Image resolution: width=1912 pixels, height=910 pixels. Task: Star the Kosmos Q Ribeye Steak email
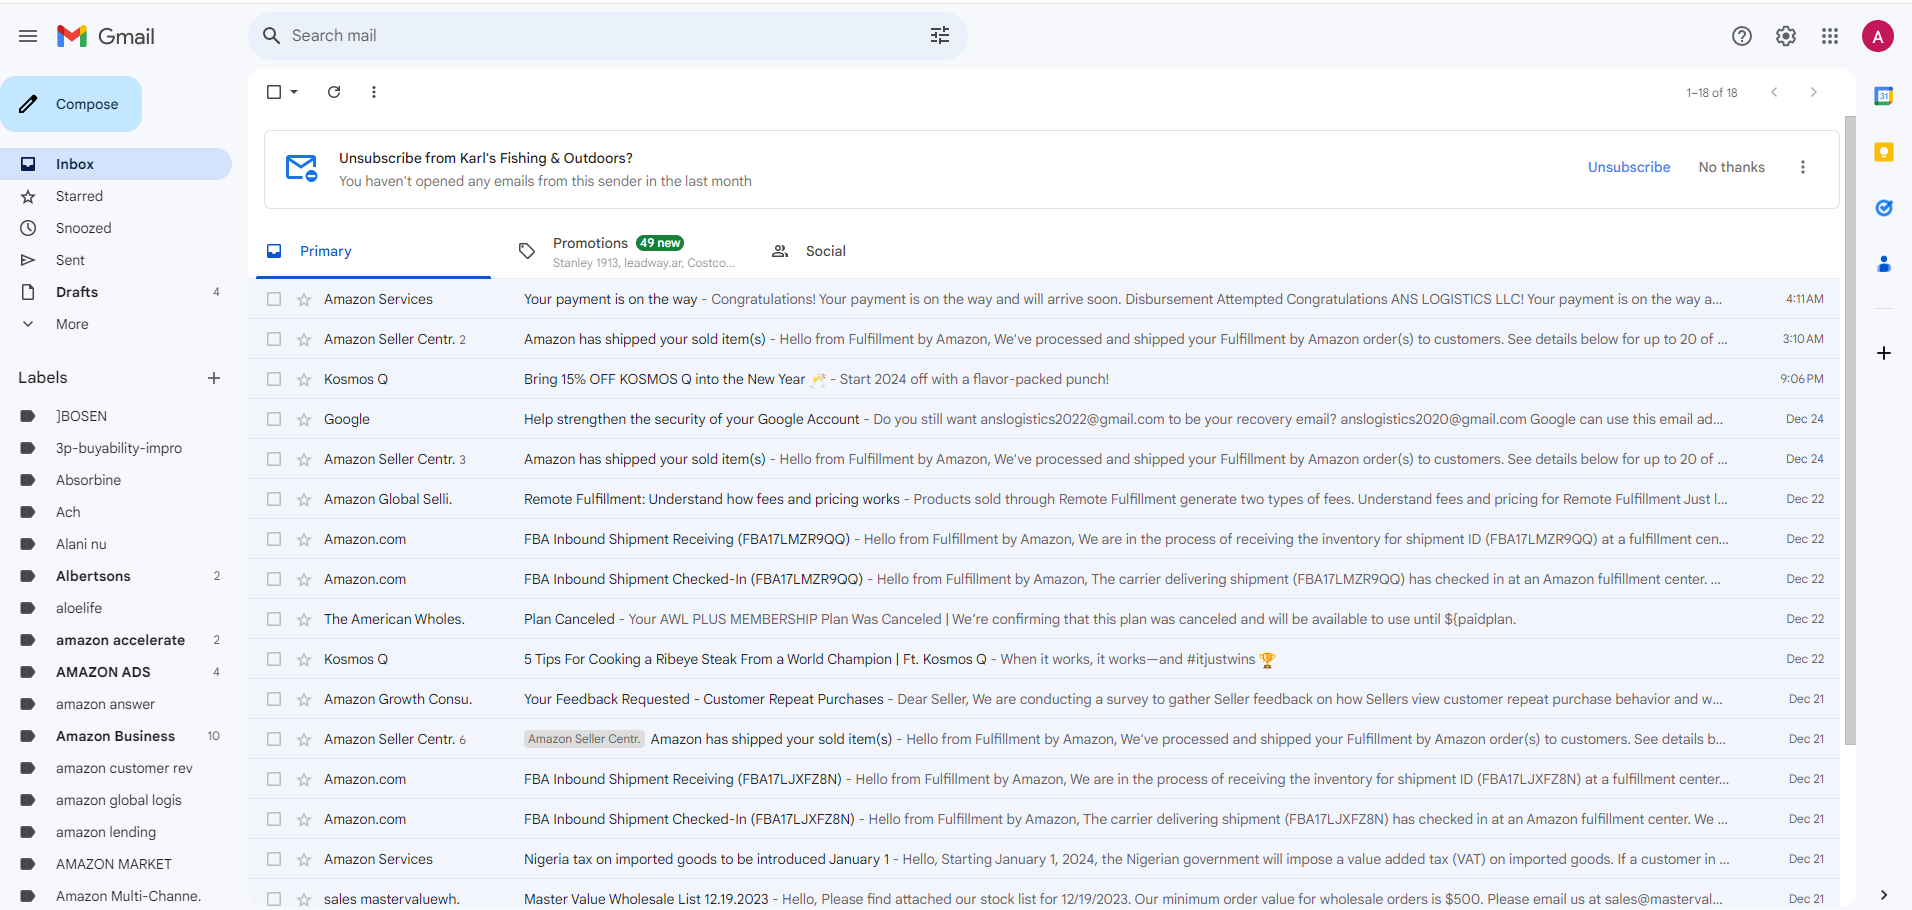304,659
